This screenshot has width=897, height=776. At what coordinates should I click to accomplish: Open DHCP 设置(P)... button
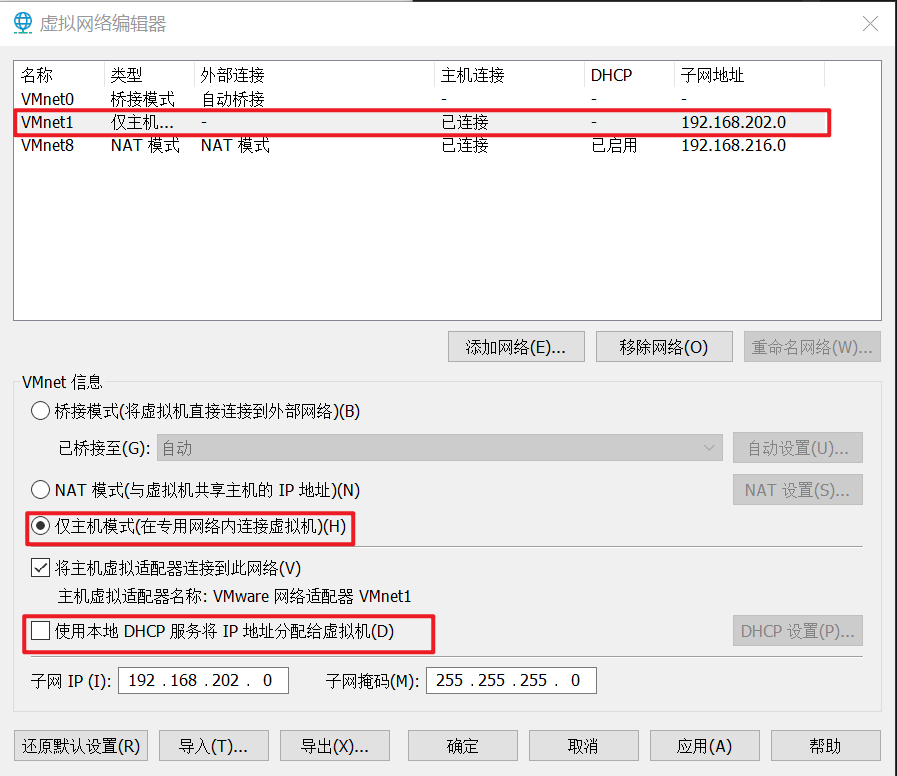coord(797,631)
